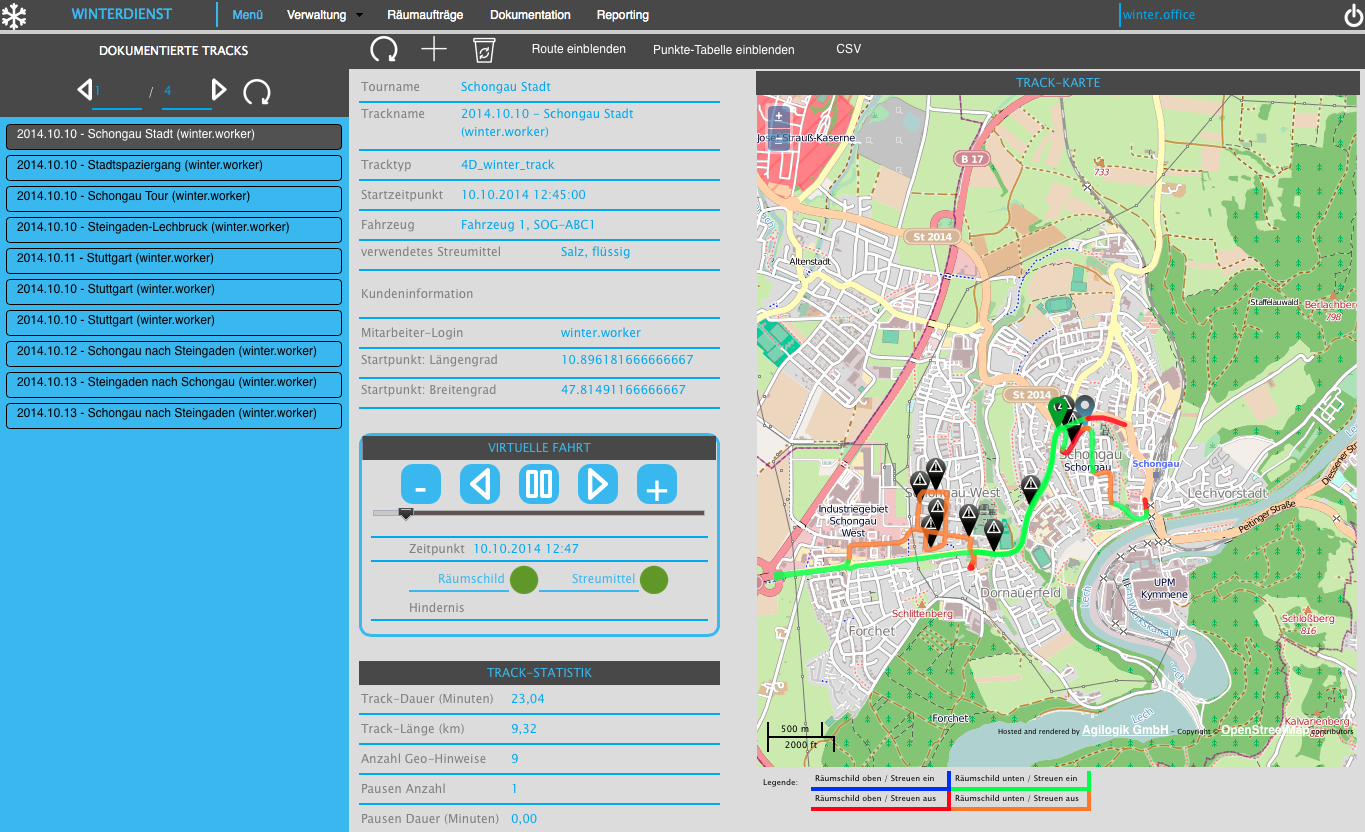The height and width of the screenshot is (832, 1365).
Task: Click the CSV export button
Action: coord(848,49)
